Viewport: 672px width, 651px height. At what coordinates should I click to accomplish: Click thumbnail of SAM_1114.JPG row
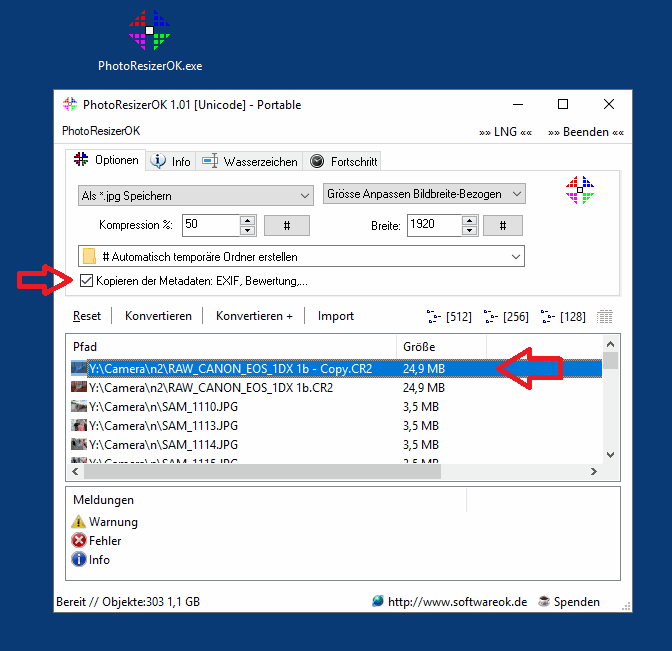pyautogui.click(x=79, y=444)
